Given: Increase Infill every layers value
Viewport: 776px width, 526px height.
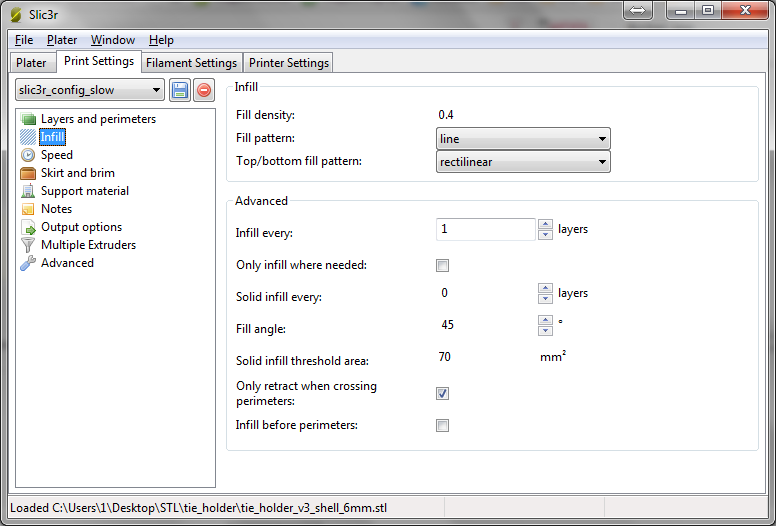Looking at the screenshot, I should [x=545, y=224].
